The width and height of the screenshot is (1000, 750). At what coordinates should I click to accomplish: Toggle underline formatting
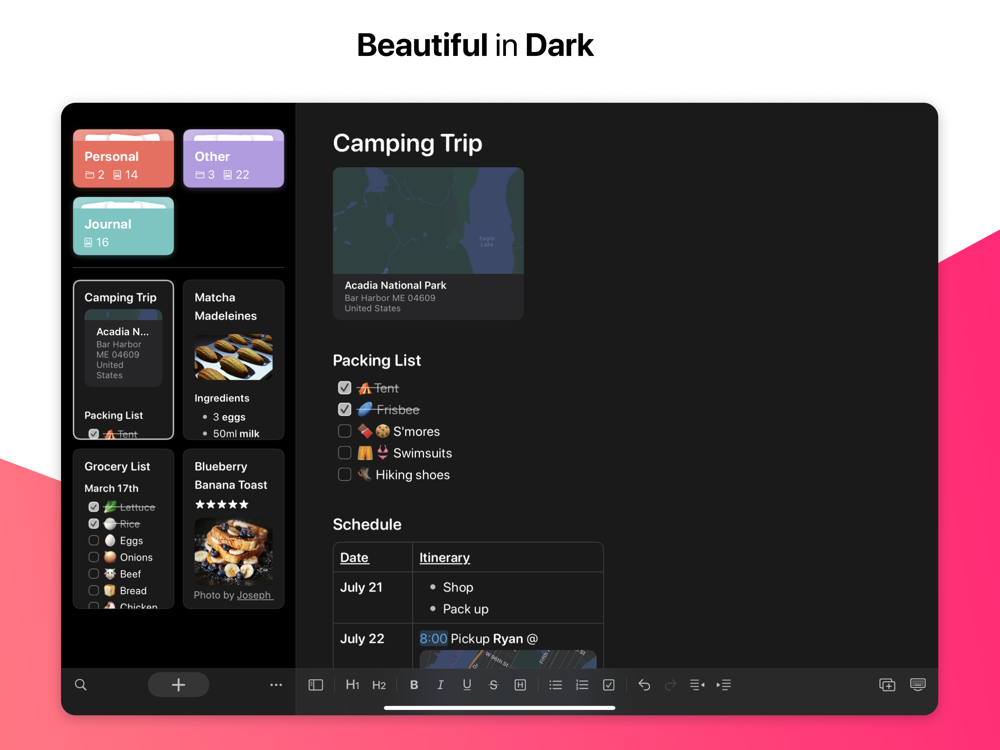(467, 684)
